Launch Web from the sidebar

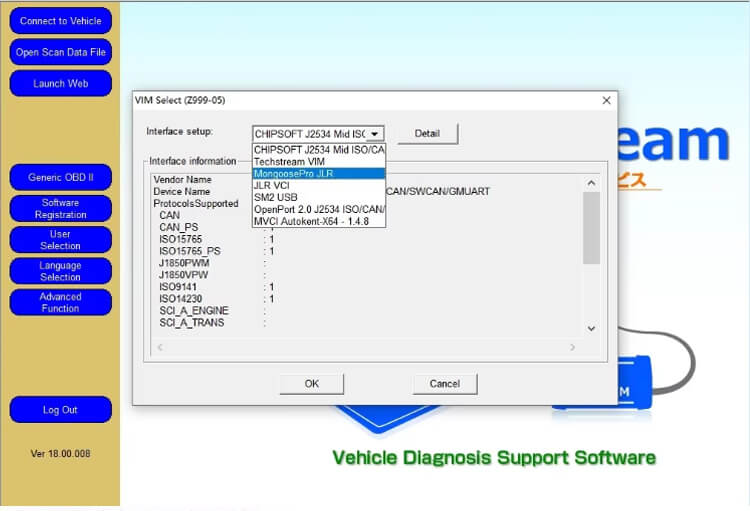(60, 84)
